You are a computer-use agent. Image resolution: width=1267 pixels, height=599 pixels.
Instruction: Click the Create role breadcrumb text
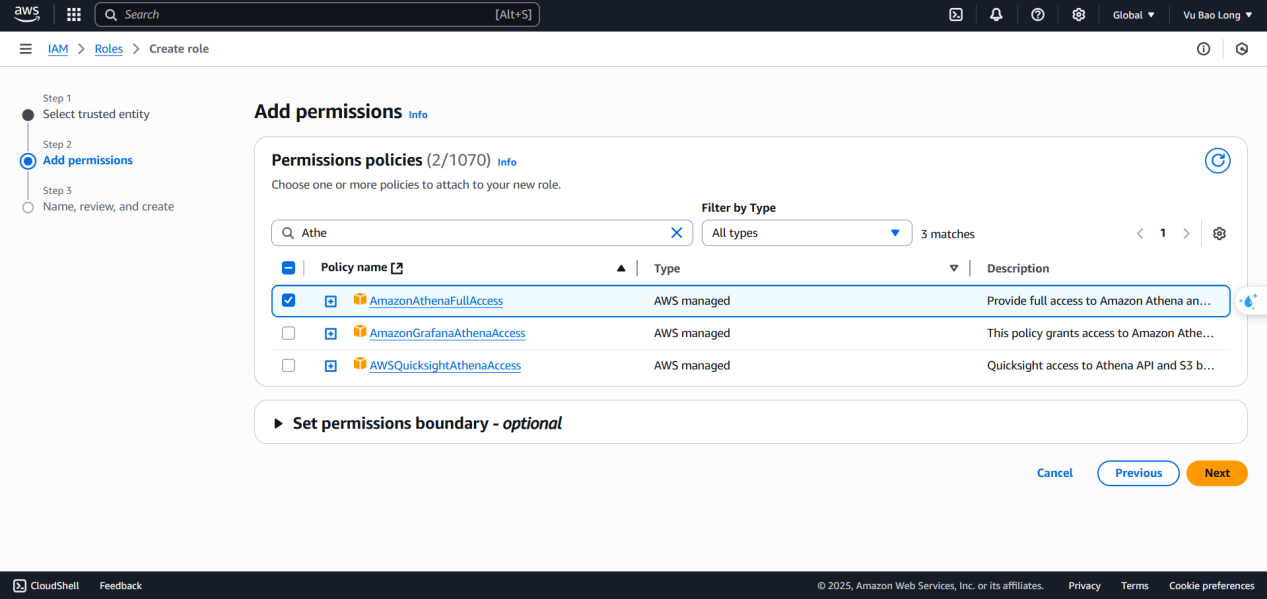point(179,49)
